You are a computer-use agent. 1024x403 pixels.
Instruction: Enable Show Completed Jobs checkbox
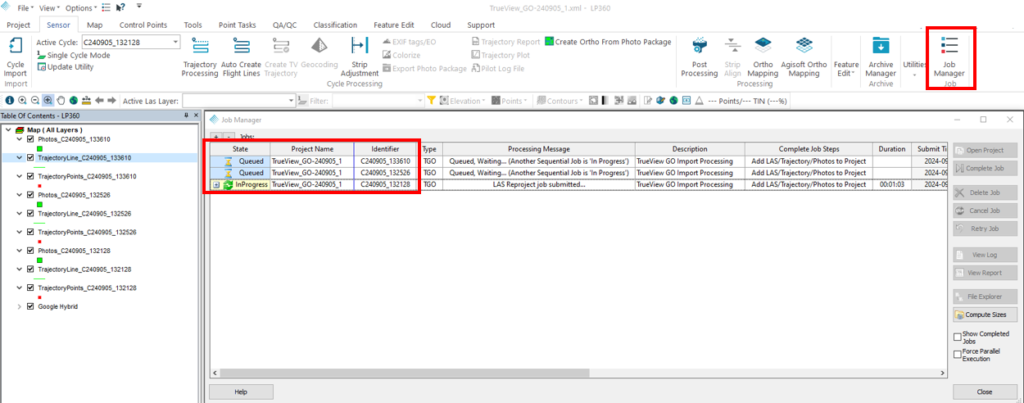pos(957,337)
